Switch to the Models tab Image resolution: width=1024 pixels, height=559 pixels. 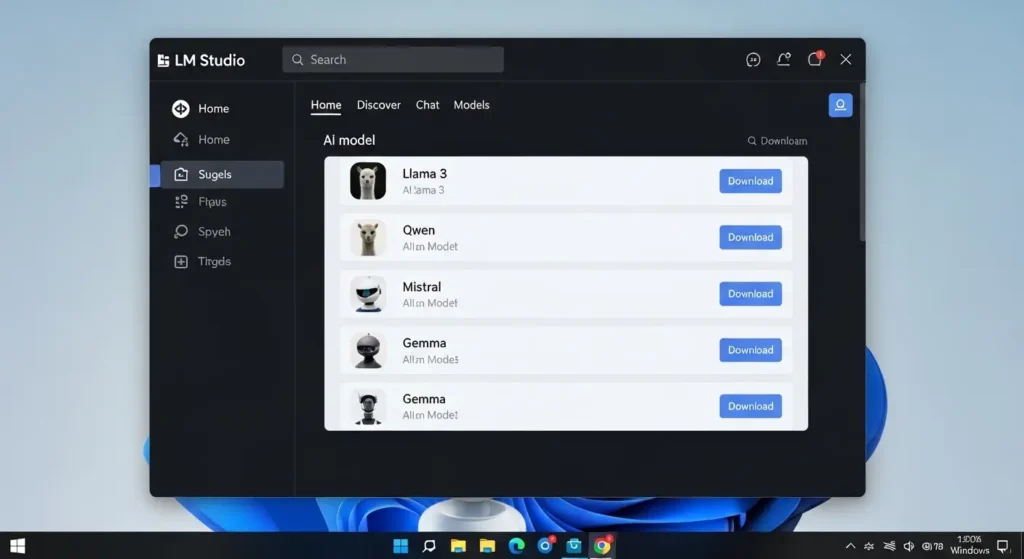[x=472, y=105]
